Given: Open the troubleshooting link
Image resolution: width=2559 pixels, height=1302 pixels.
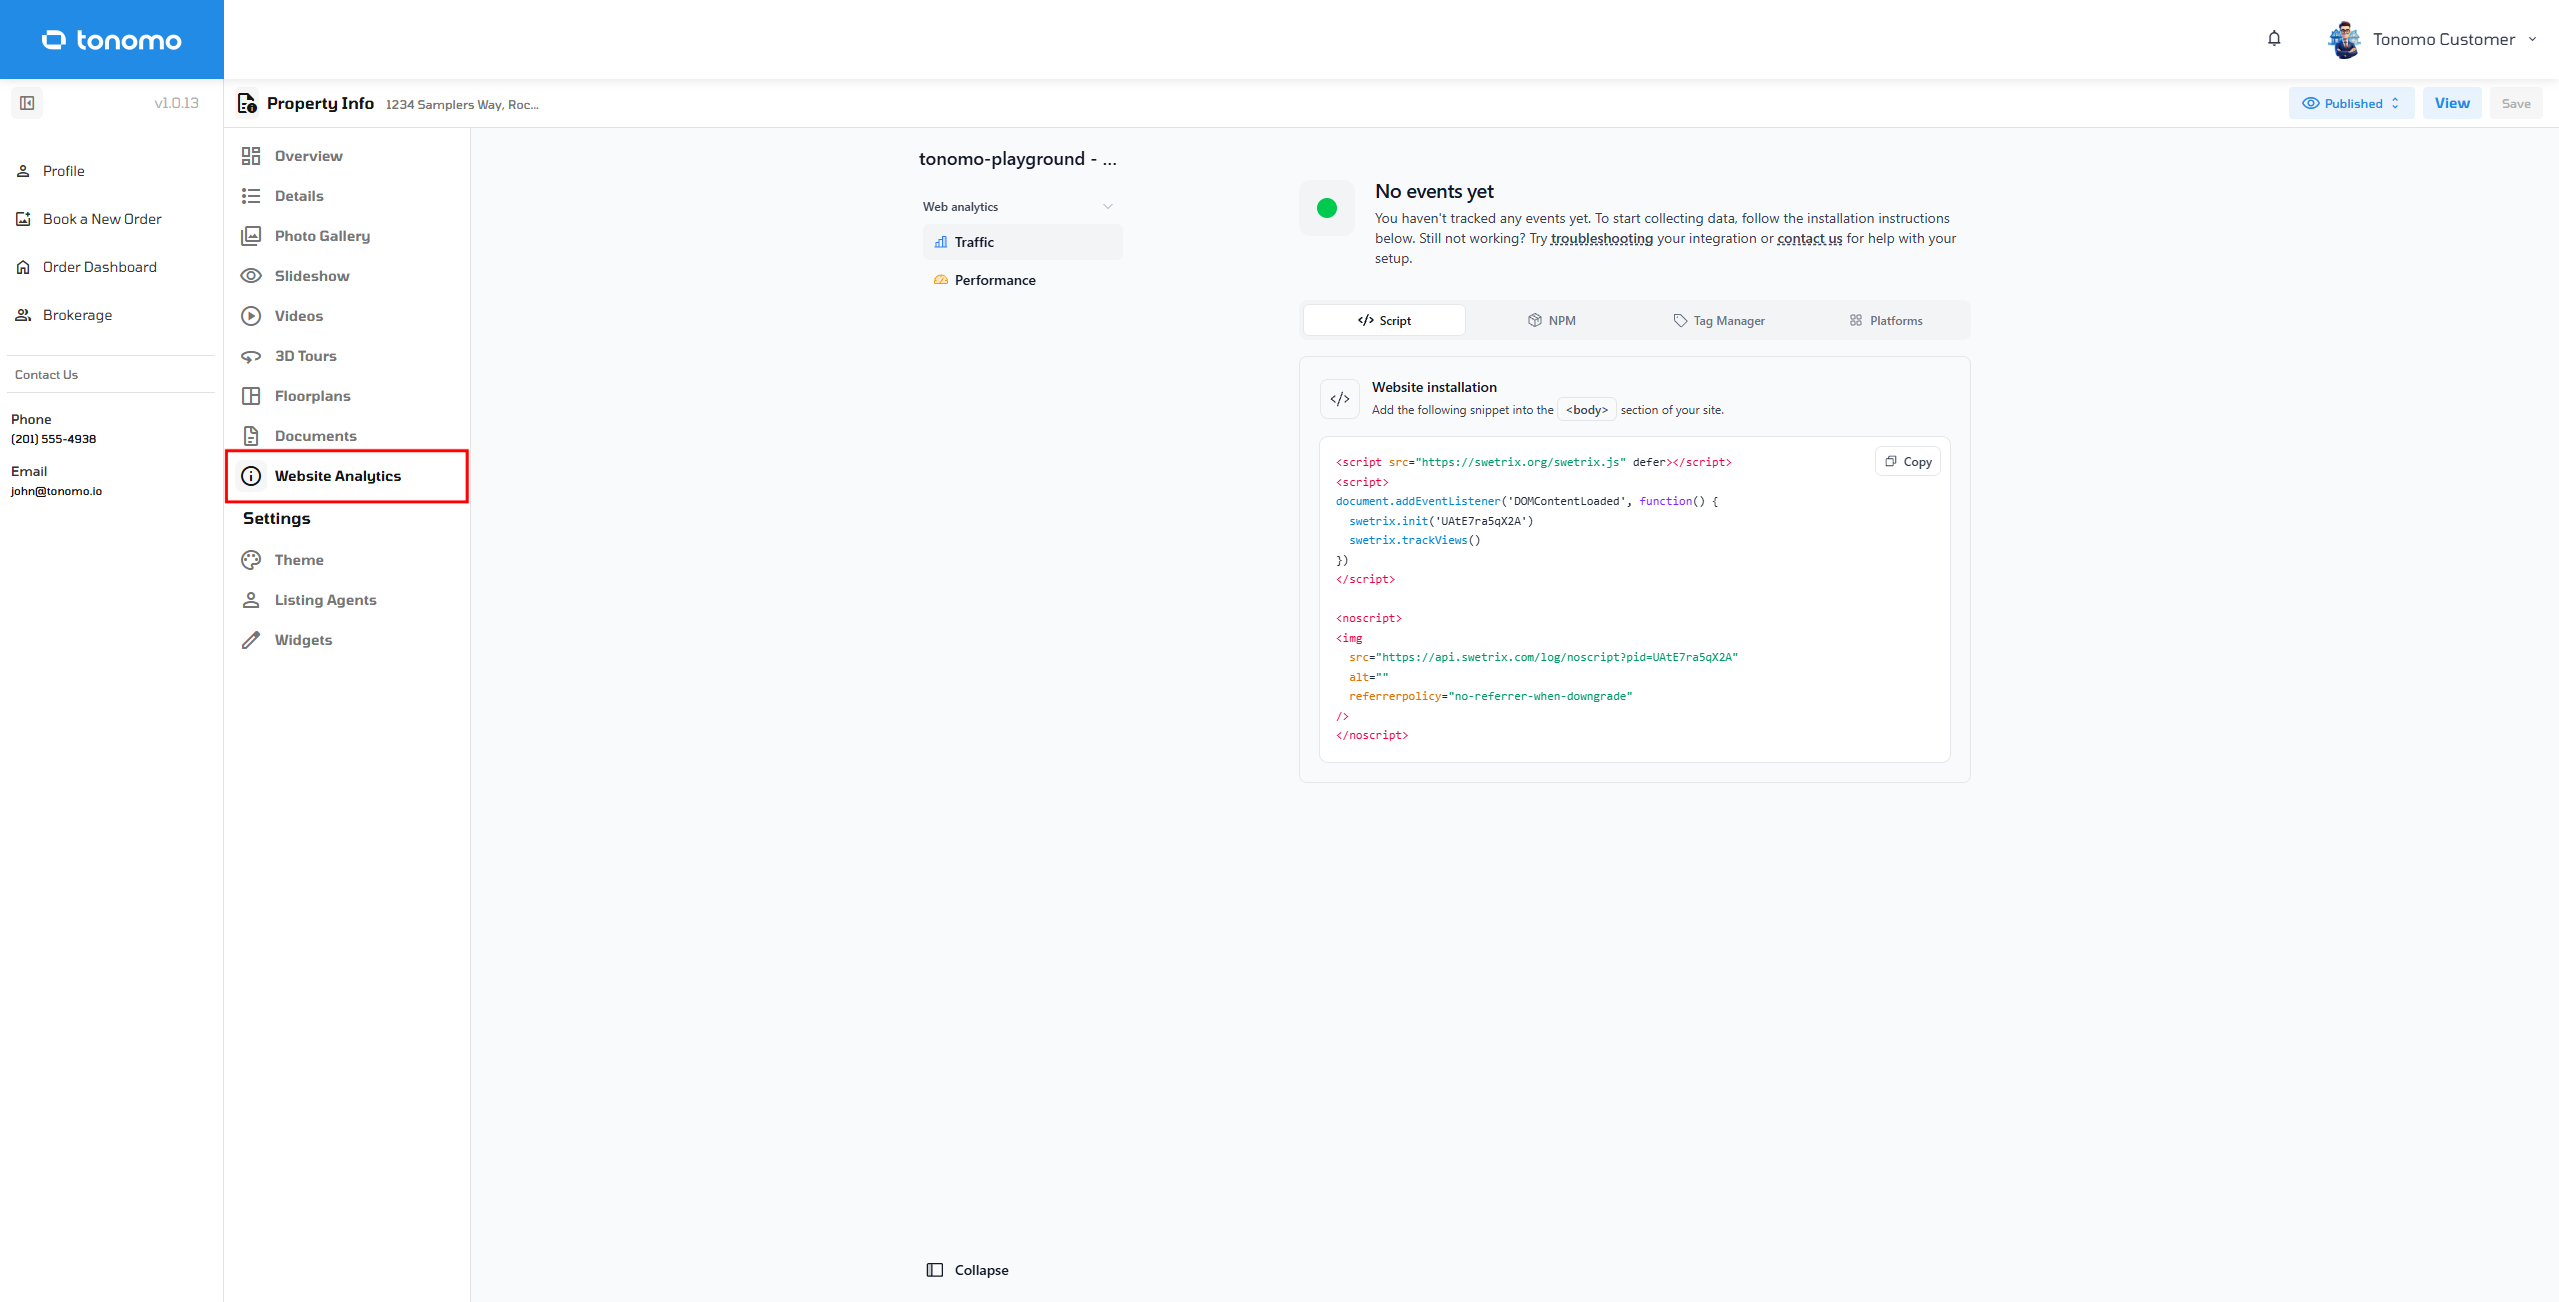Looking at the screenshot, I should click(1601, 239).
